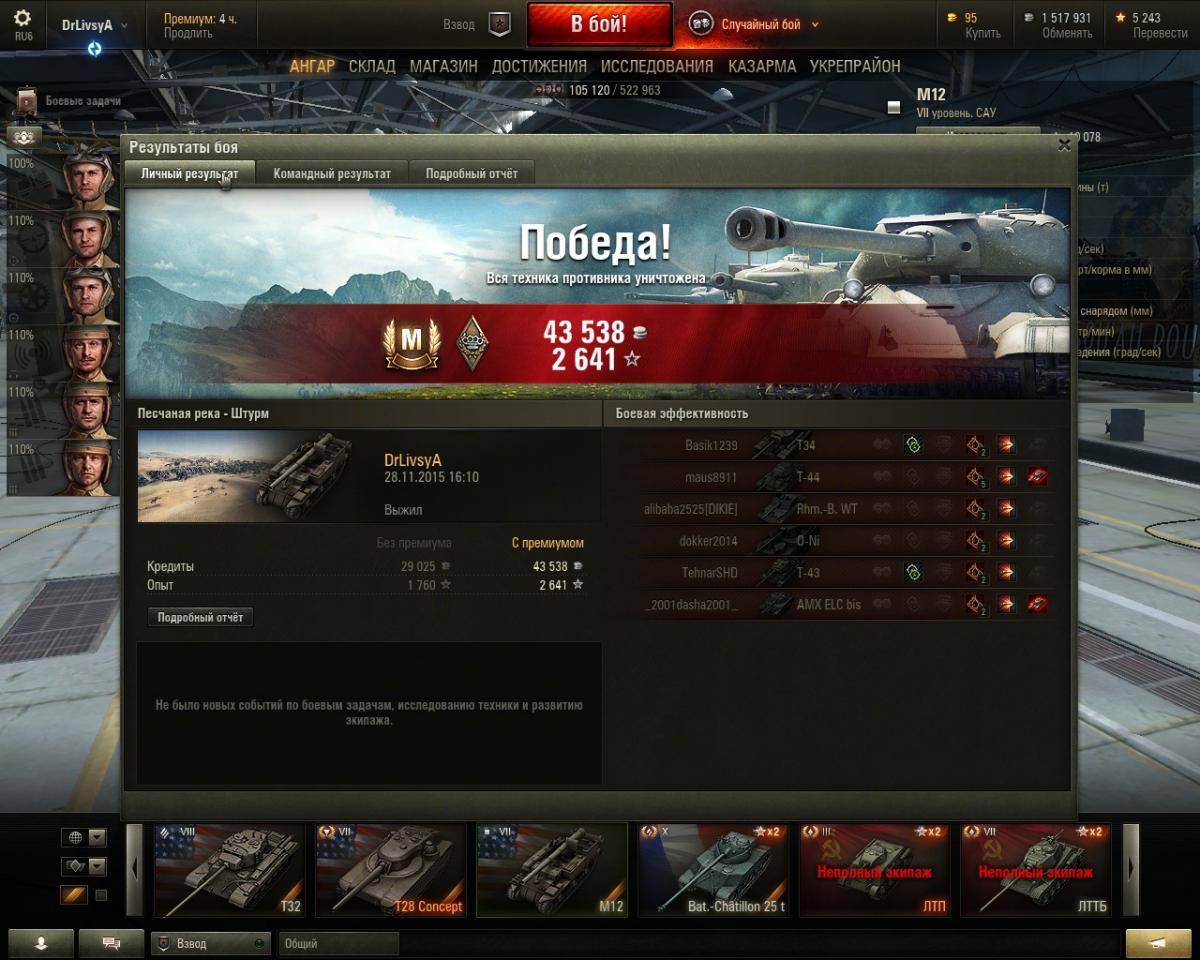
Task: Open the ИССЛЕДОВАНИЯ menu
Action: [657, 66]
